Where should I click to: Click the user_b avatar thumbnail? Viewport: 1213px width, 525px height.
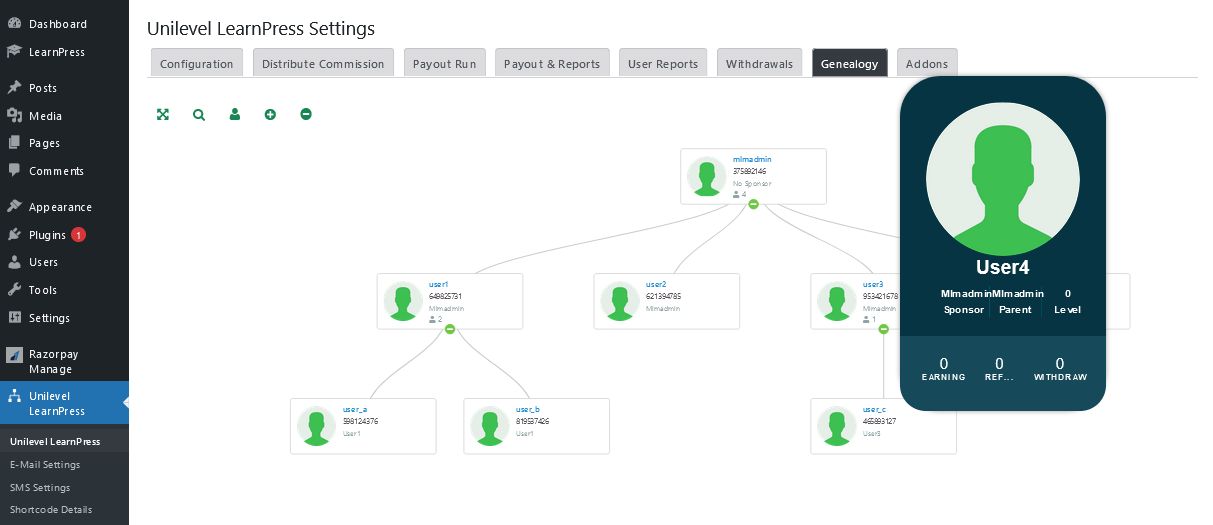point(490,426)
